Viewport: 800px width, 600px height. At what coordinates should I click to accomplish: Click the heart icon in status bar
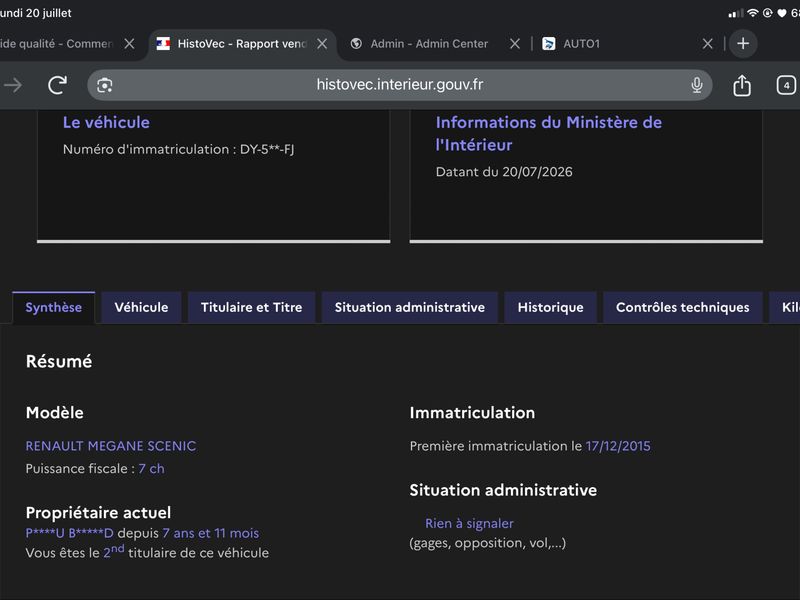(x=782, y=13)
